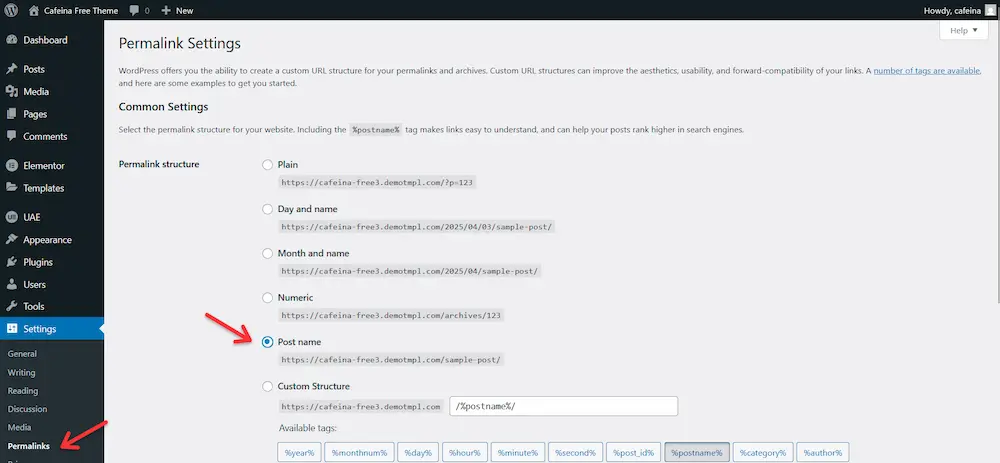Click the Comments speech bubble sidebar icon
The image size is (1000, 463).
coord(11,136)
